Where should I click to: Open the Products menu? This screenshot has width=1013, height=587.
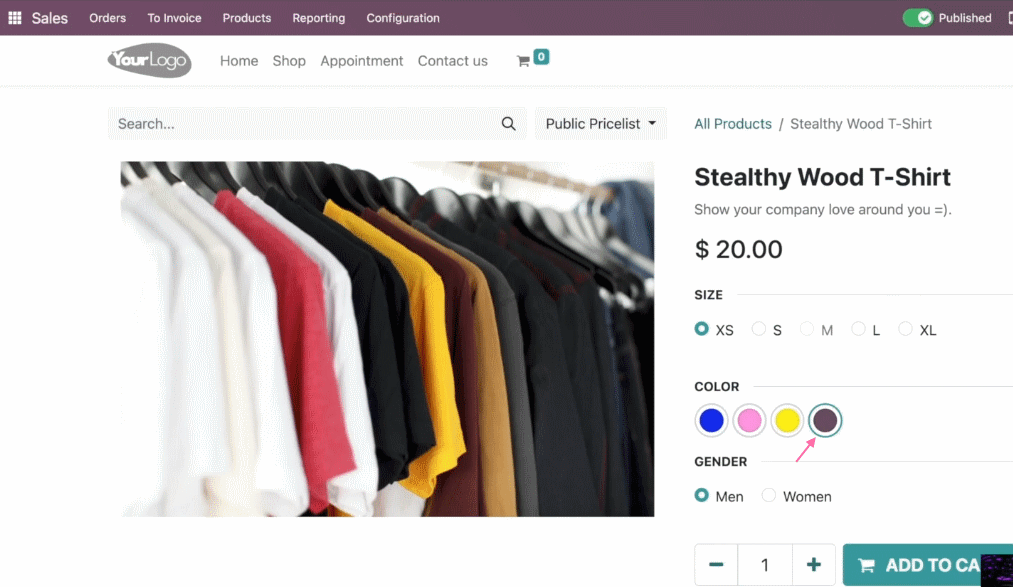247,18
